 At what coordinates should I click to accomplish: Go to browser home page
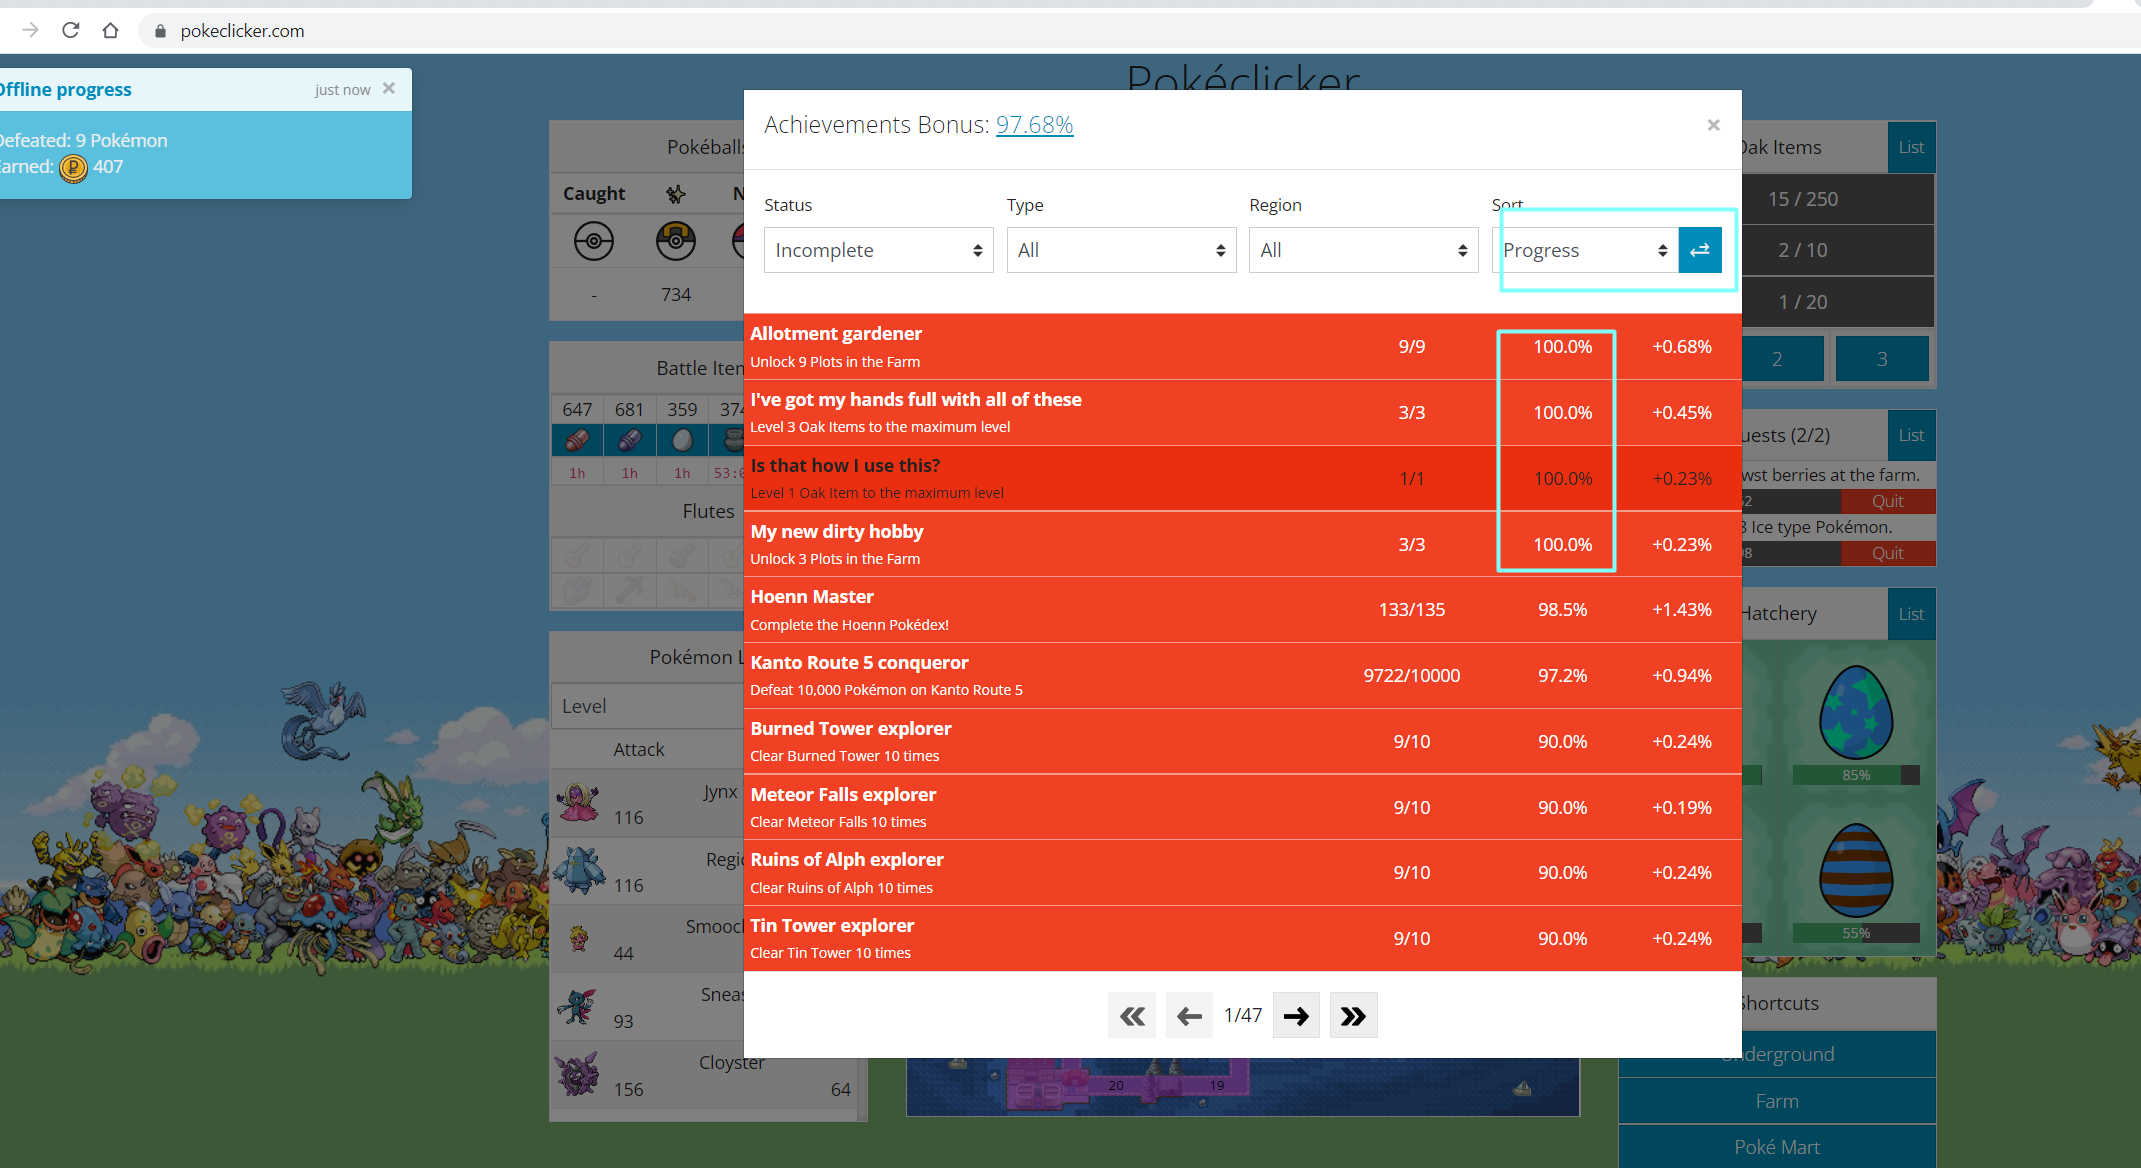(x=110, y=31)
